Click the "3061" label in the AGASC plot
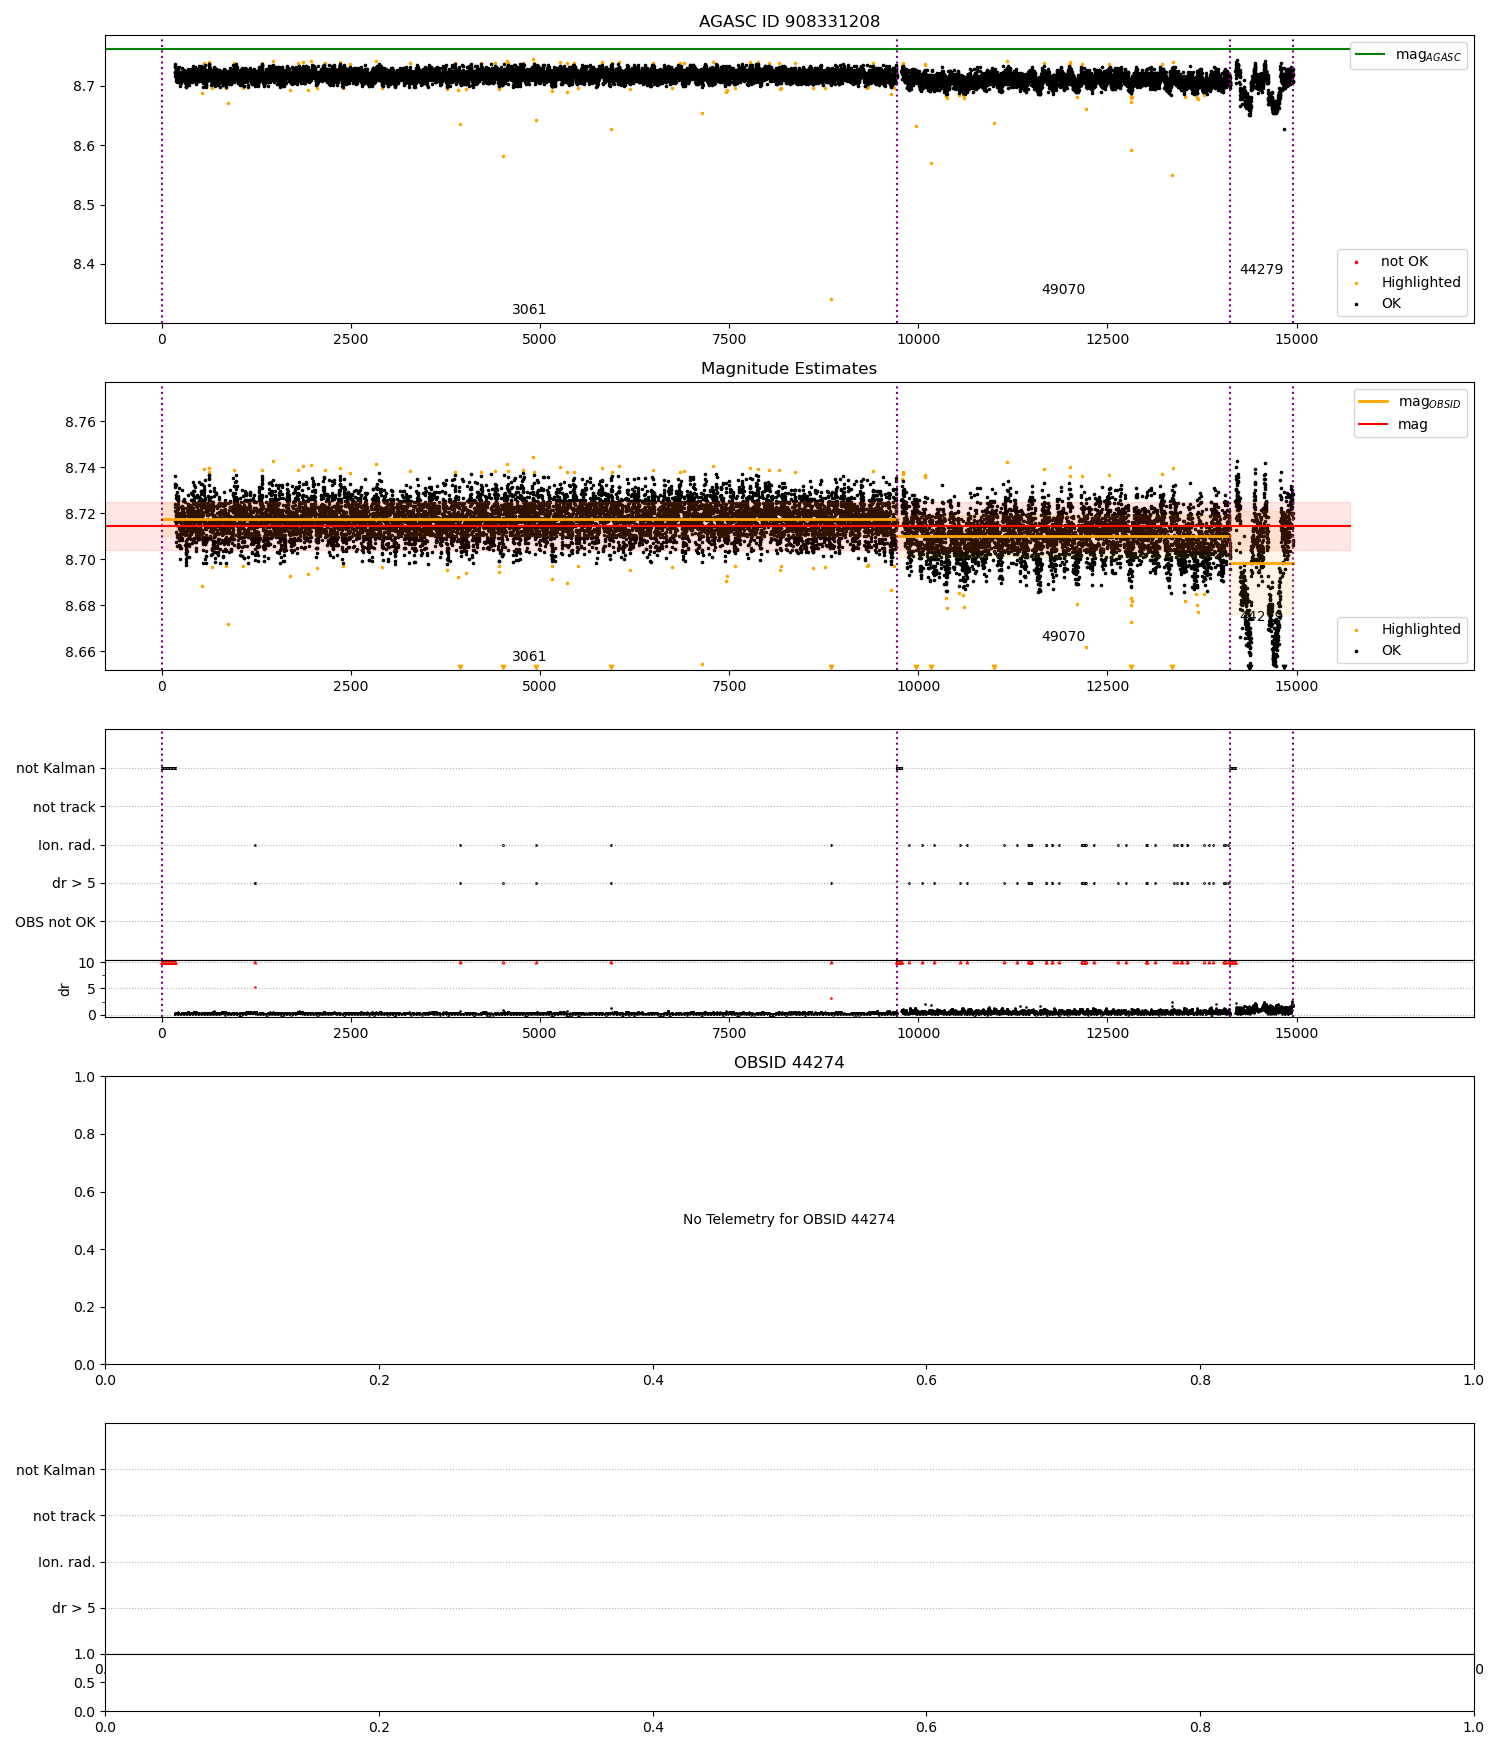This screenshot has width=1500, height=1750. (x=529, y=310)
